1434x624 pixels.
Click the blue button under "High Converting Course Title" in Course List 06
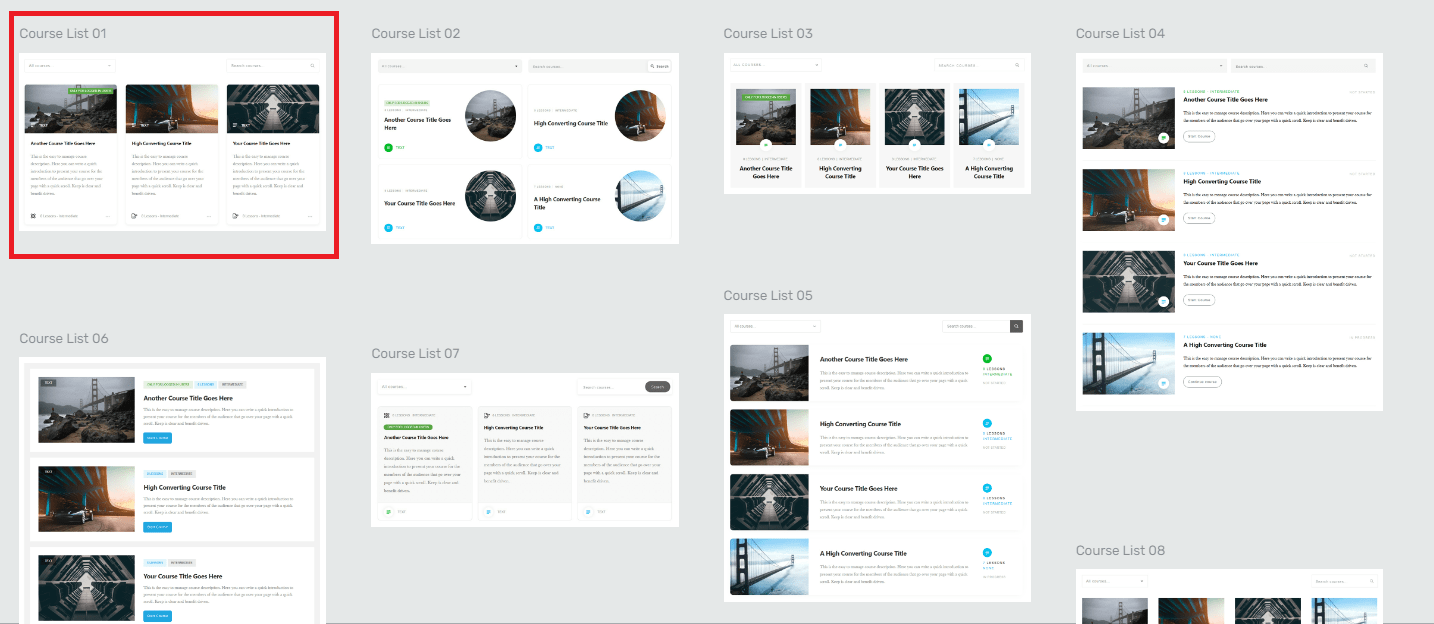point(157,527)
